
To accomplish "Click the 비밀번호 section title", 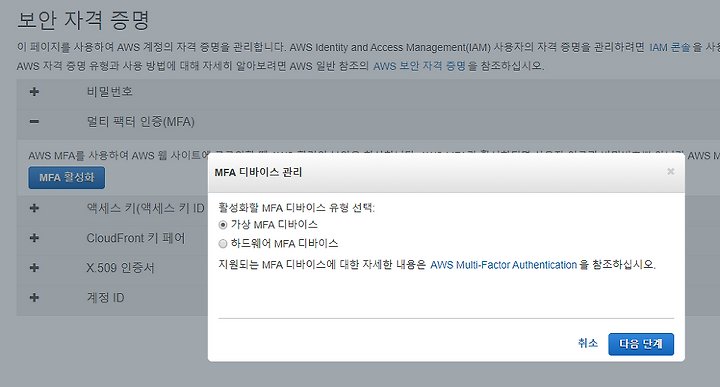I will click(x=110, y=92).
